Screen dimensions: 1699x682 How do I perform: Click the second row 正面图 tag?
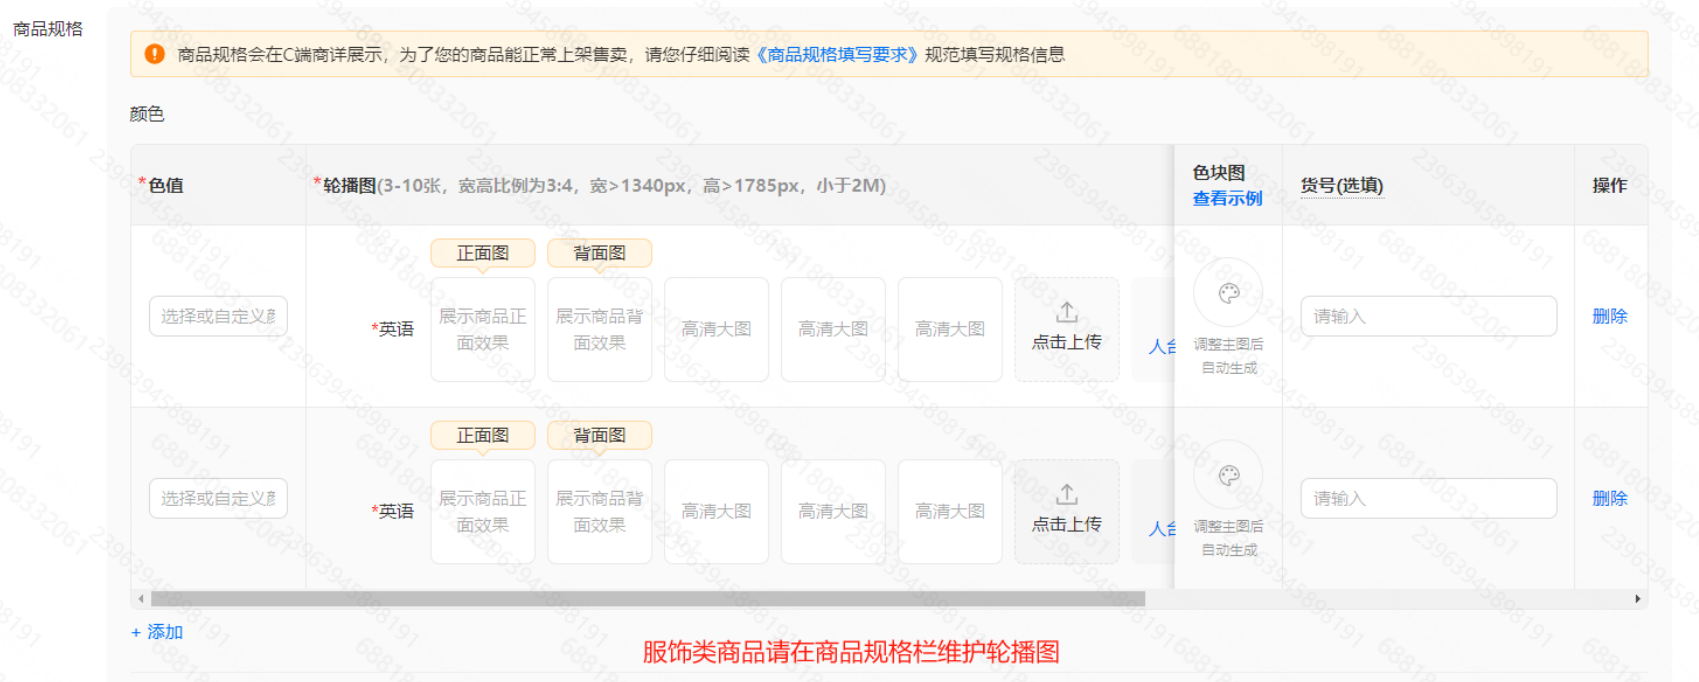(x=483, y=435)
